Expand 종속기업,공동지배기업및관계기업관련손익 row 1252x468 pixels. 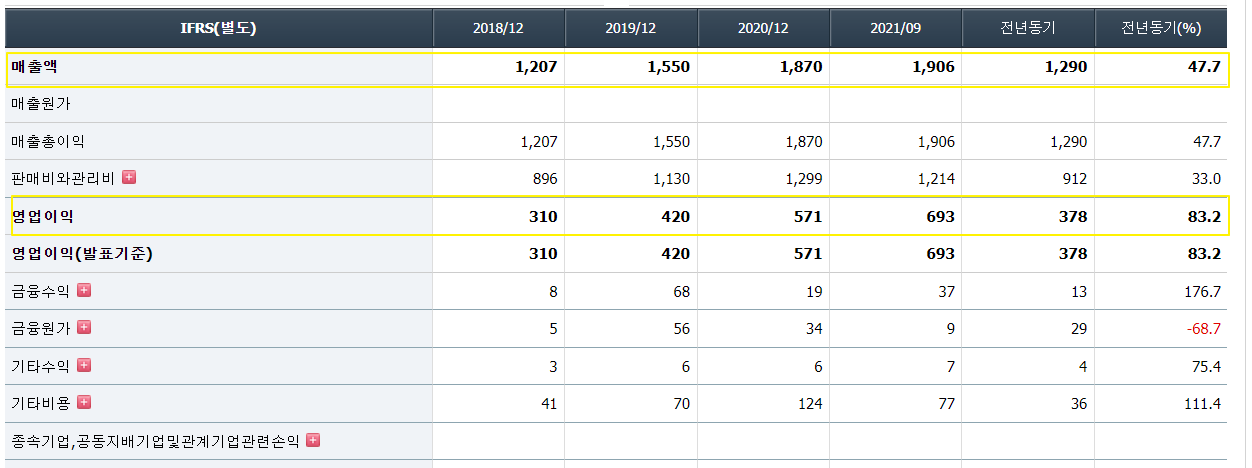pyautogui.click(x=313, y=440)
